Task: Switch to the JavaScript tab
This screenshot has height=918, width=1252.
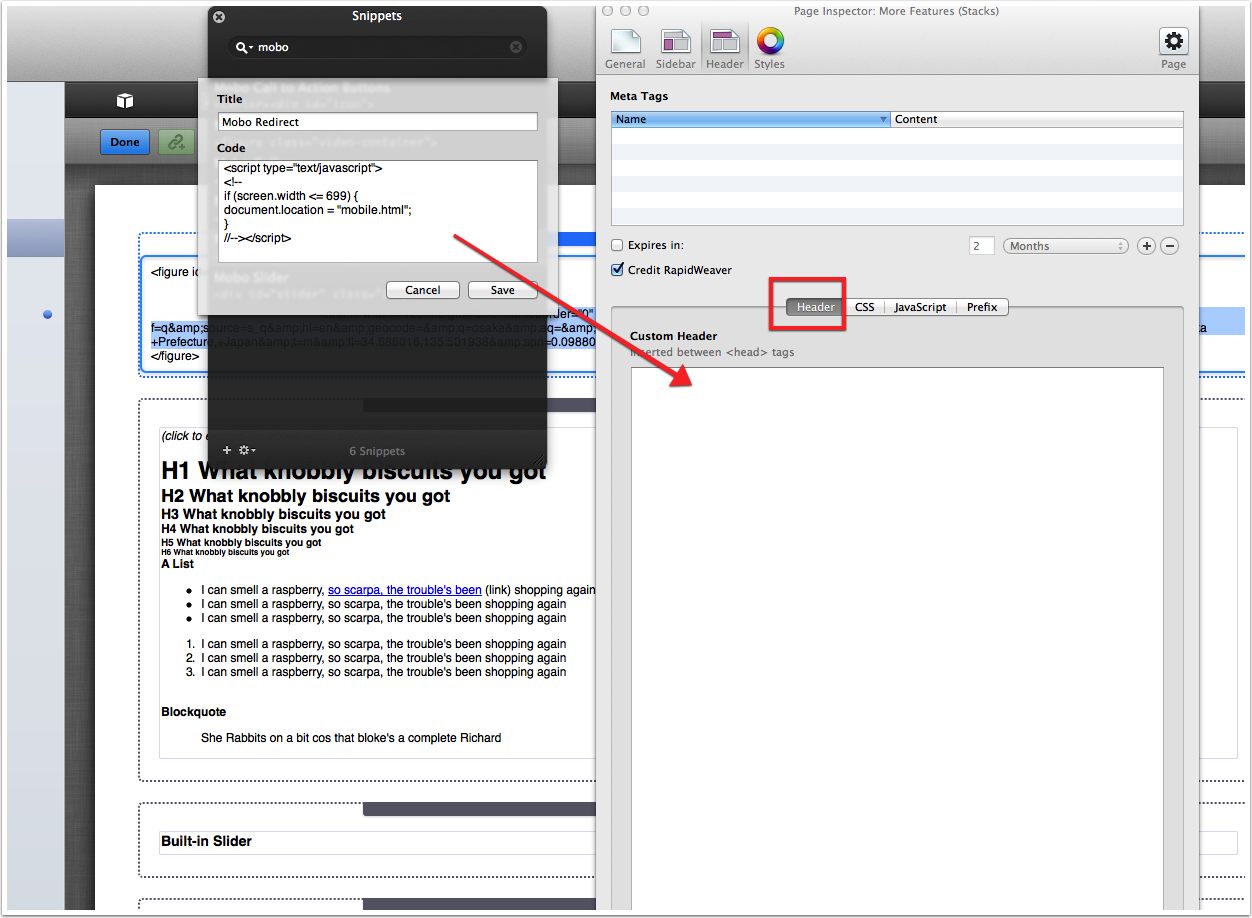Action: coord(920,307)
